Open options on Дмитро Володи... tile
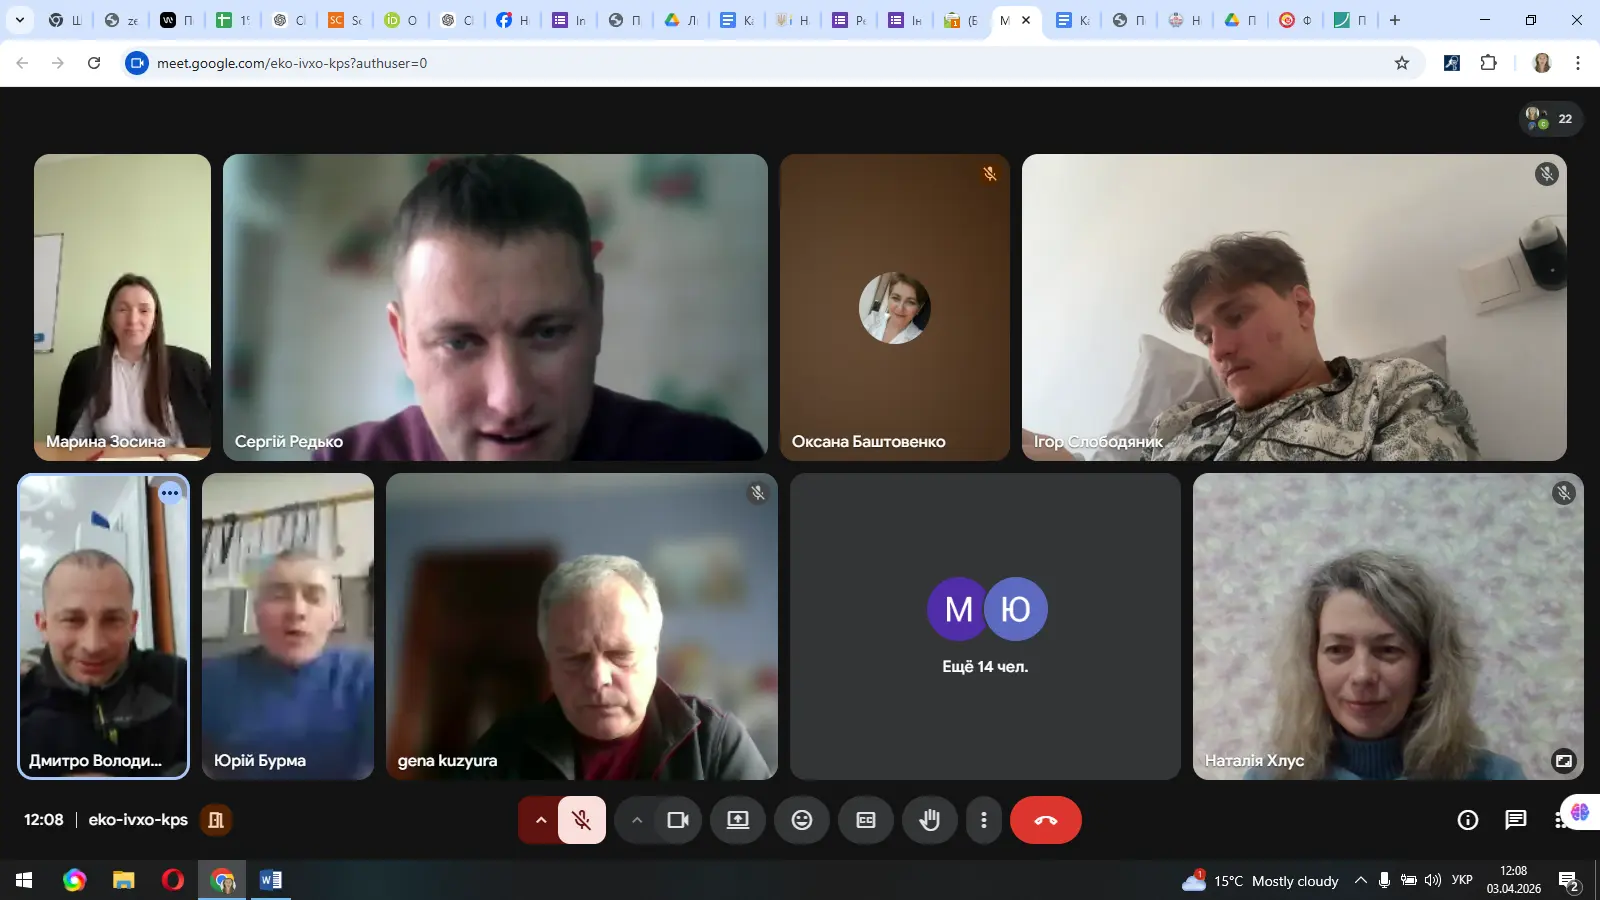1600x900 pixels. point(170,493)
